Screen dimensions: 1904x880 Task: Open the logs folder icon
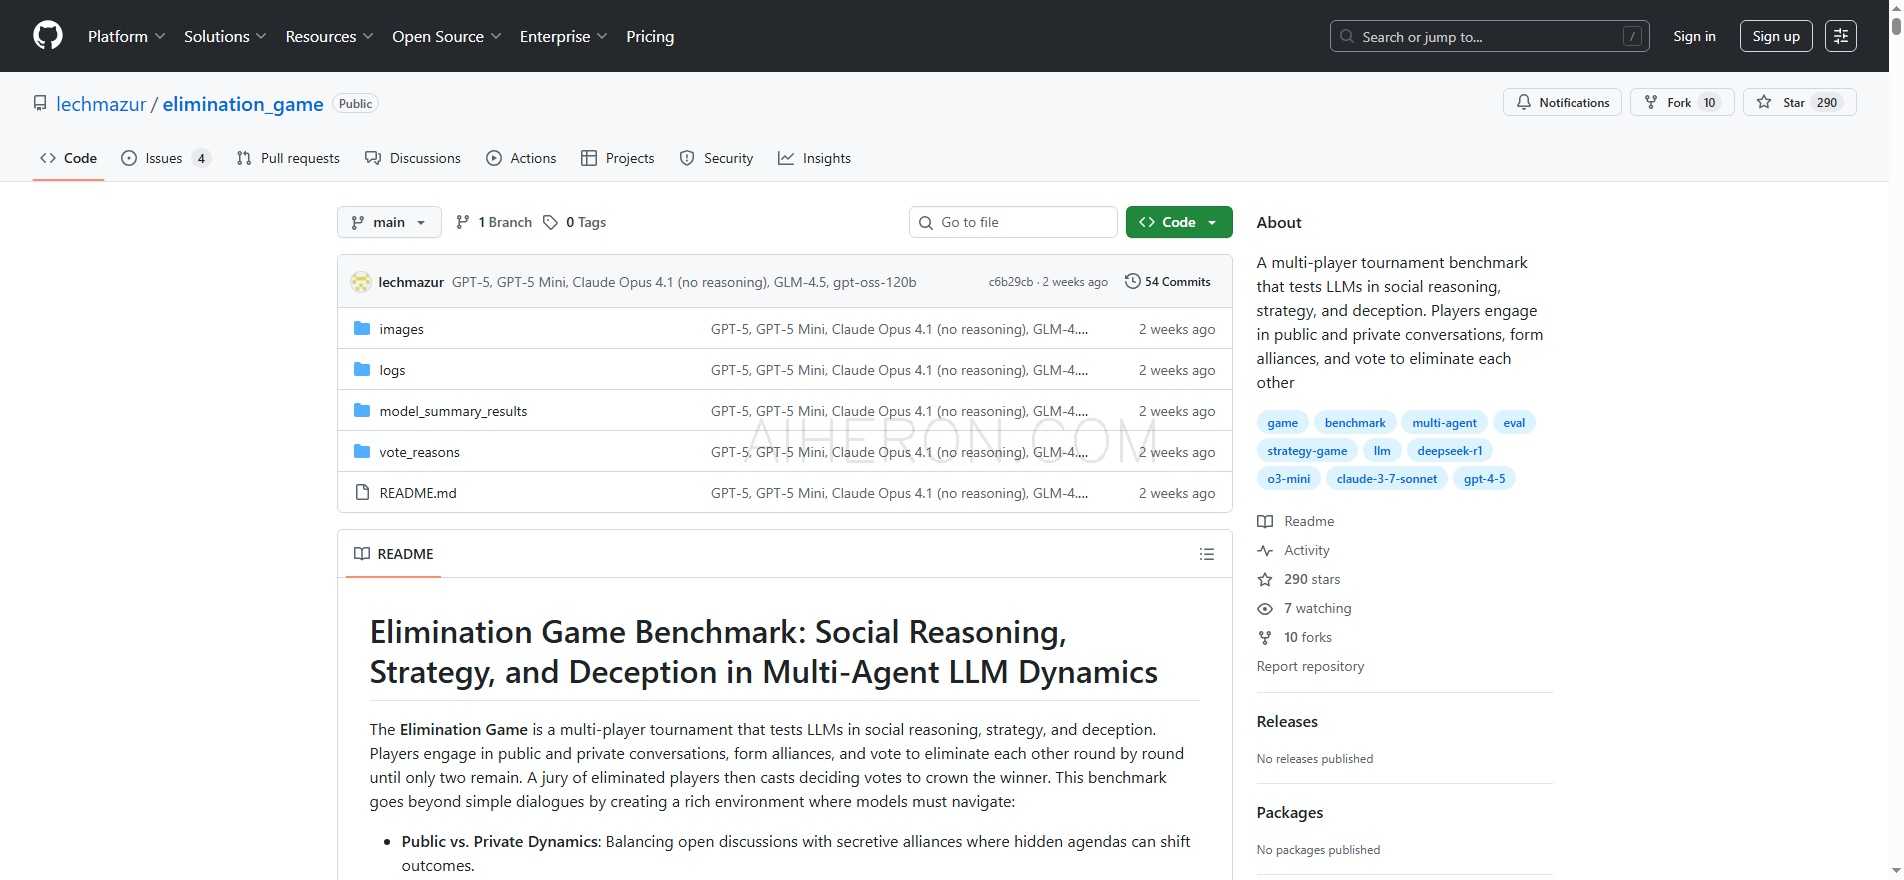click(362, 370)
